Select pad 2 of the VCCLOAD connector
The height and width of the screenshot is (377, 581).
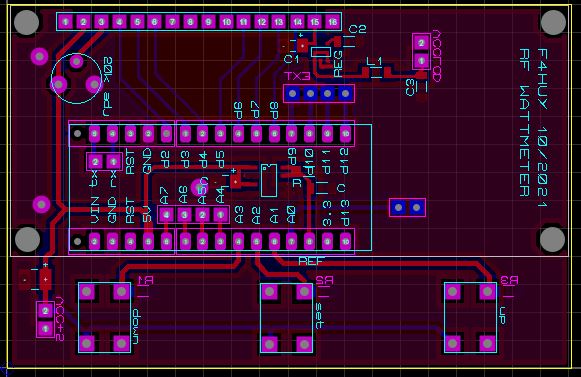(x=421, y=43)
